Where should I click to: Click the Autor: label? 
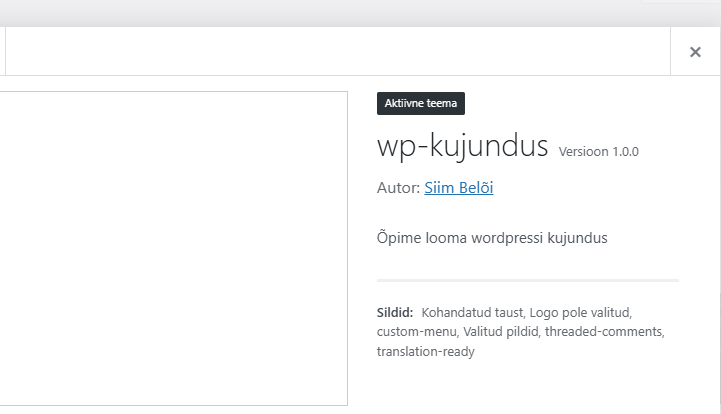[x=398, y=188]
